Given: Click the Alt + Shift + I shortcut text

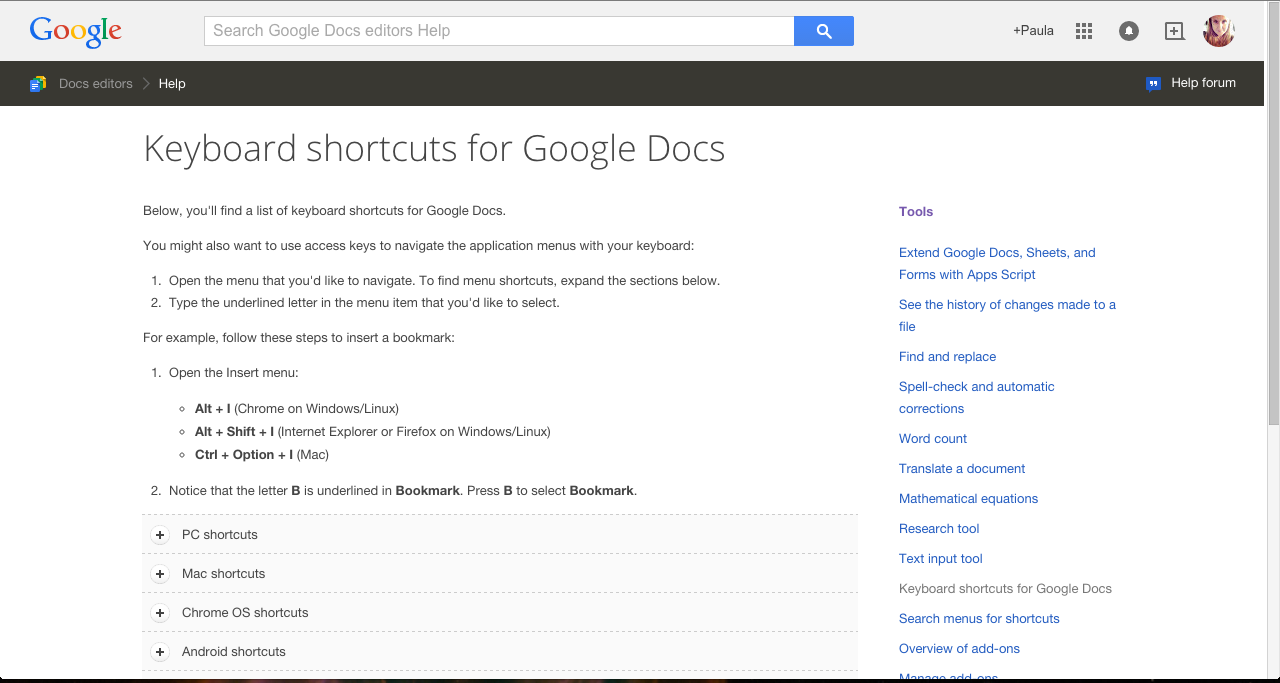Looking at the screenshot, I should tap(234, 432).
